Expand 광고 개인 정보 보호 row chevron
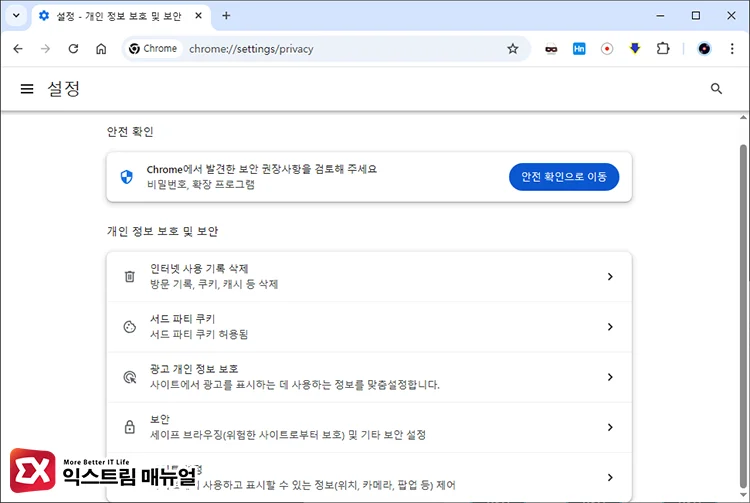The width and height of the screenshot is (750, 503). point(610,377)
